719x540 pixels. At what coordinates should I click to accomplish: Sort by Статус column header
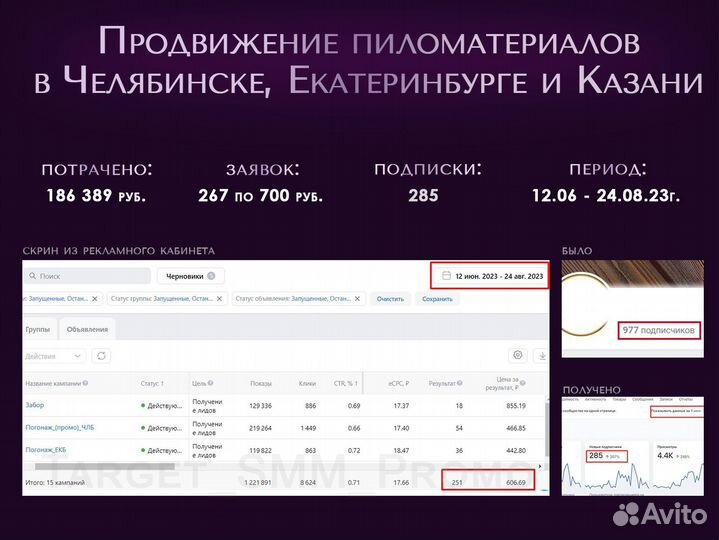click(x=152, y=383)
